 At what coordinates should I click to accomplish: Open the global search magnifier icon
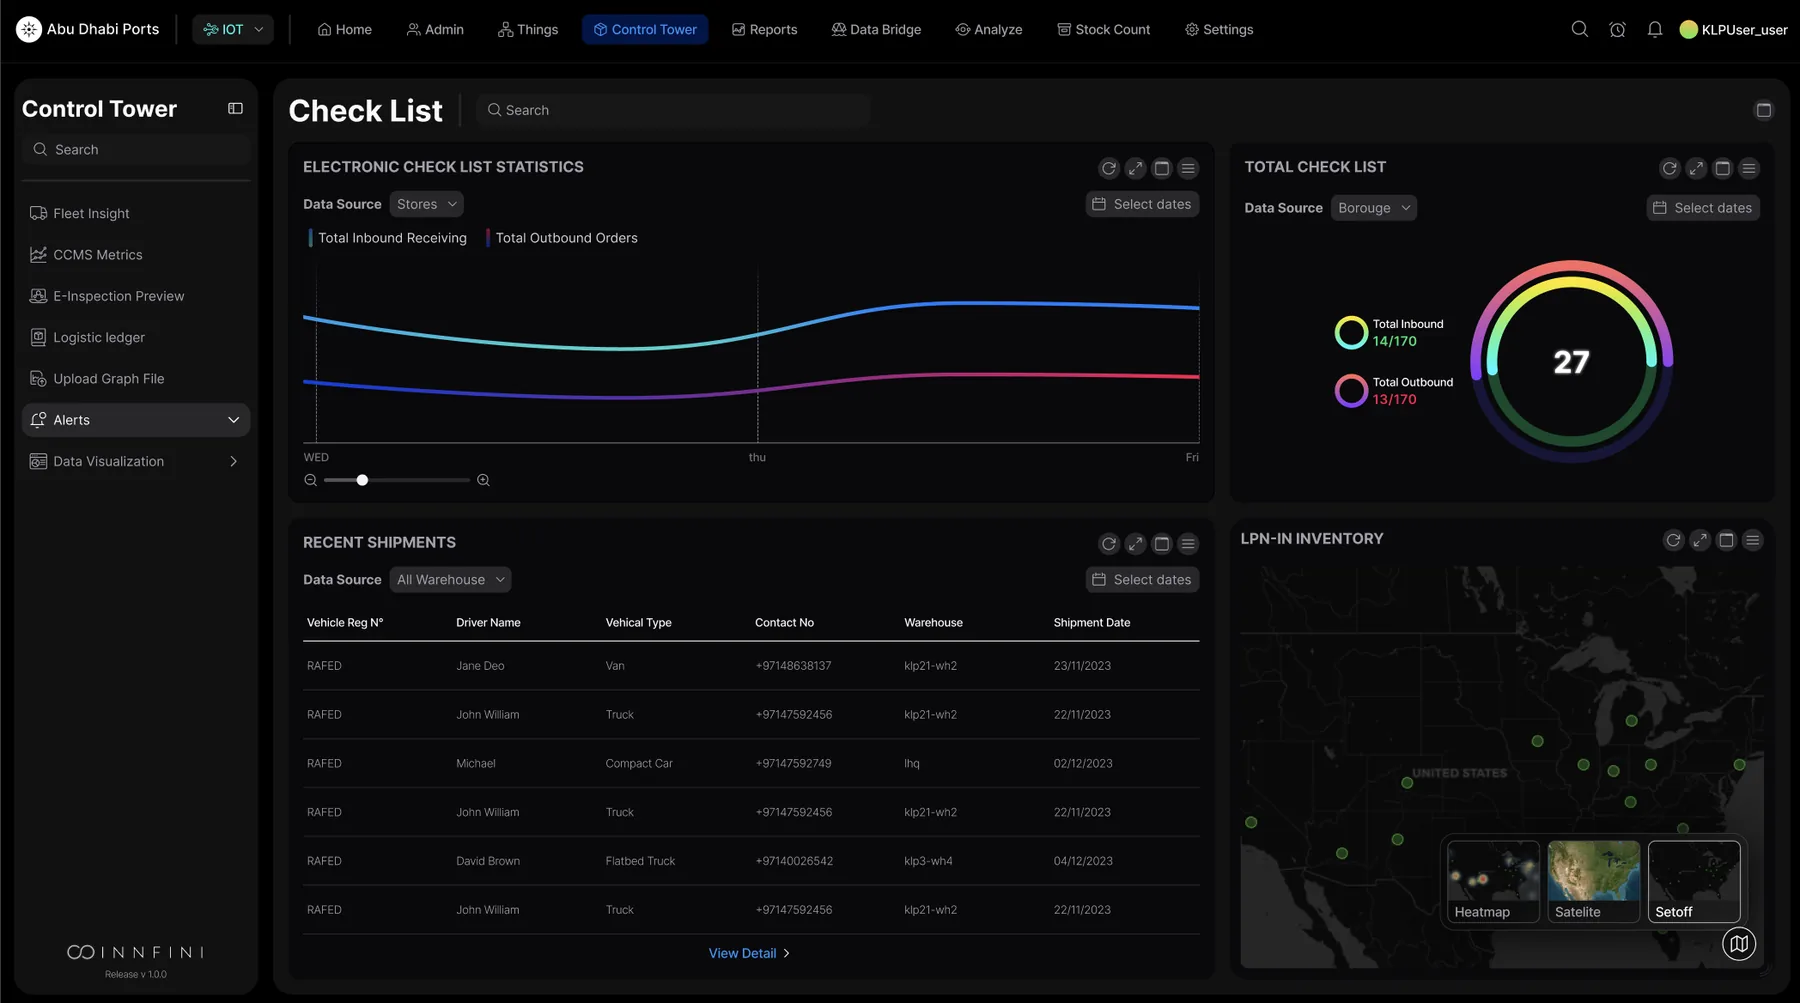1580,29
